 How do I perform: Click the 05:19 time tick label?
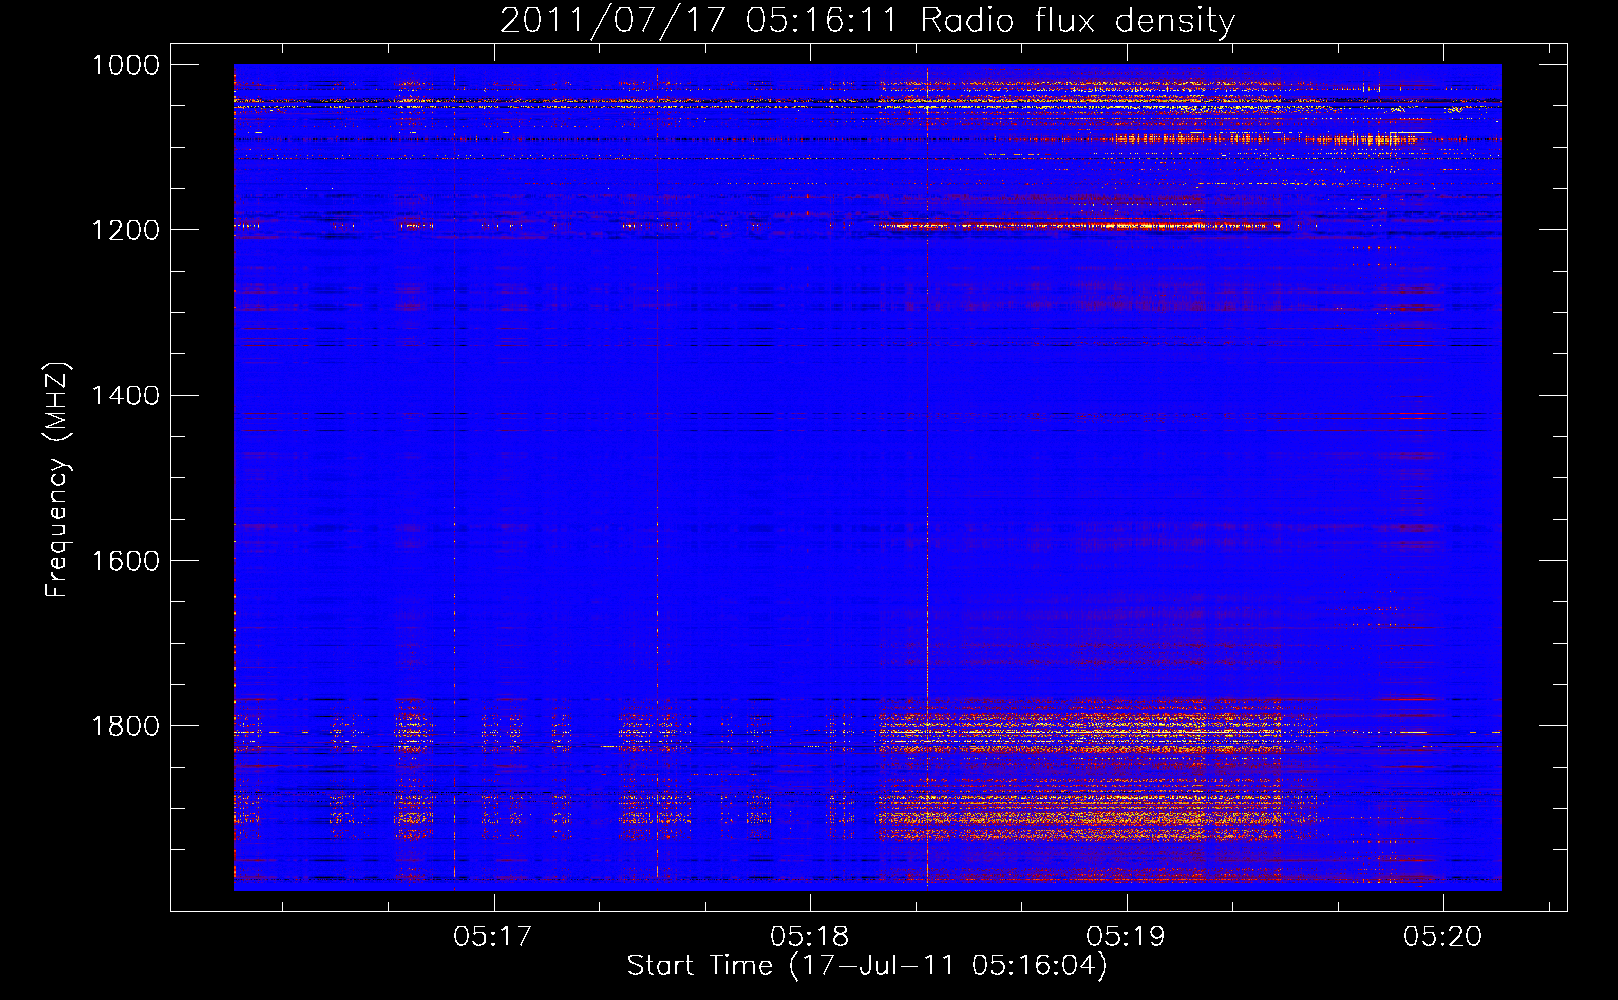point(1126,937)
